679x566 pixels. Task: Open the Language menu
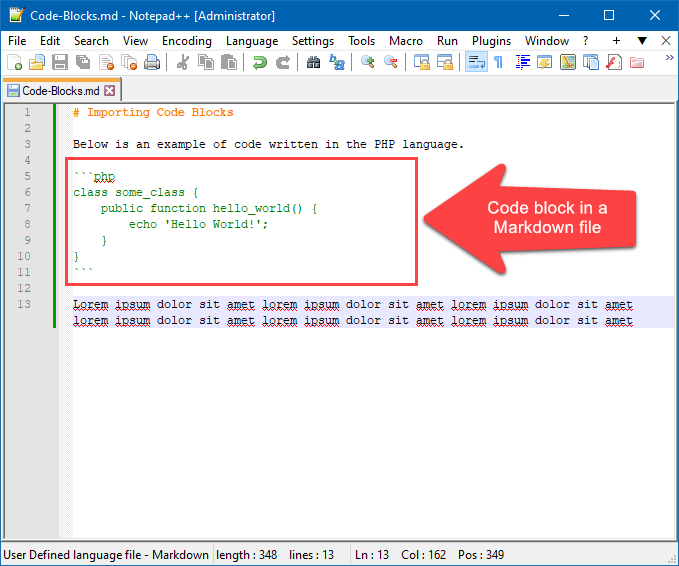pyautogui.click(x=252, y=41)
